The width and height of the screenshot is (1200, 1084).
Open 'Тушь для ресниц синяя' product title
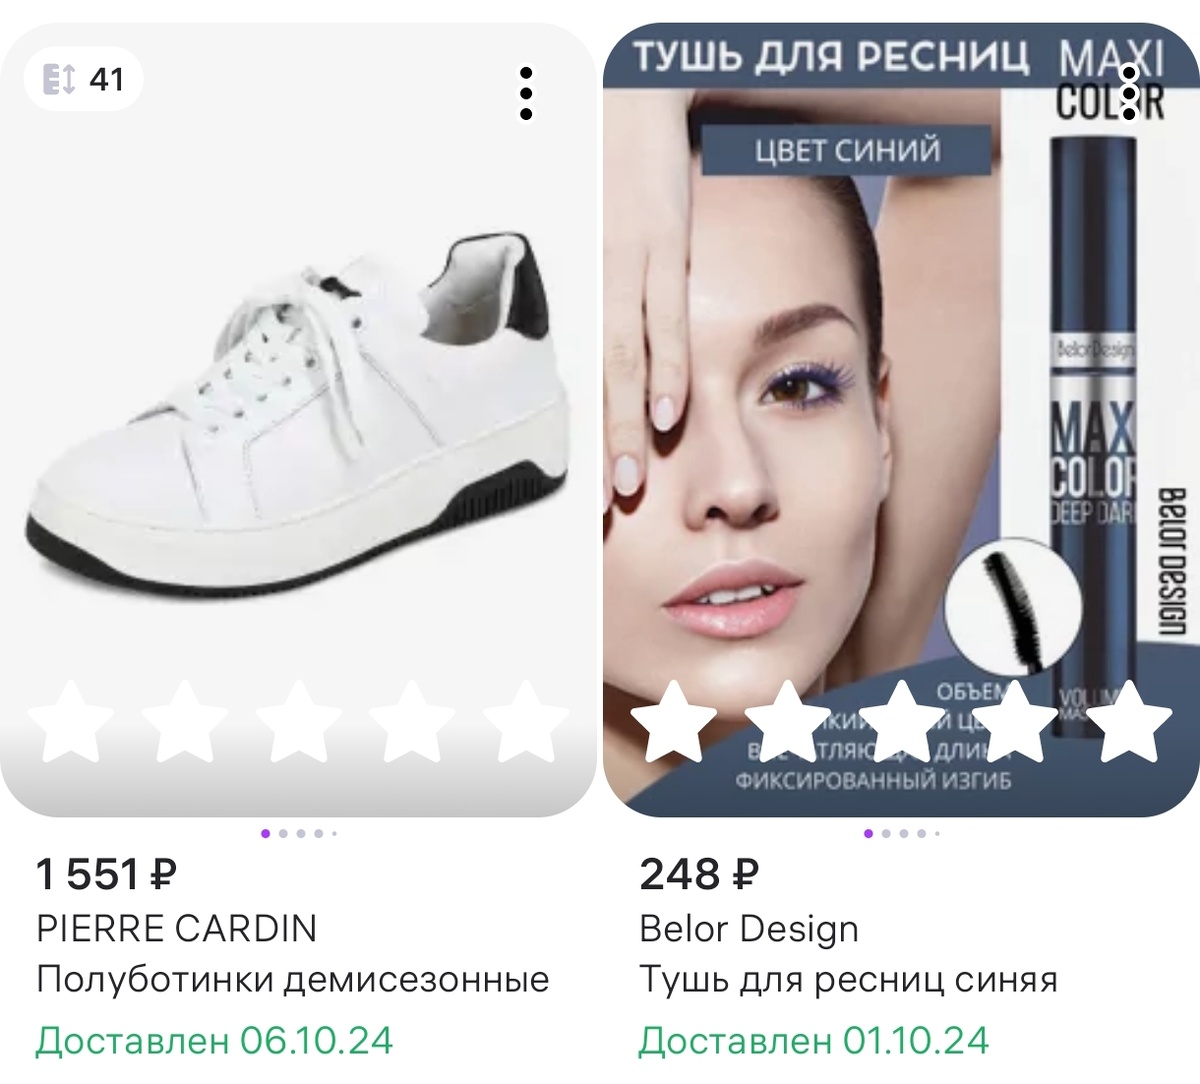pos(848,979)
